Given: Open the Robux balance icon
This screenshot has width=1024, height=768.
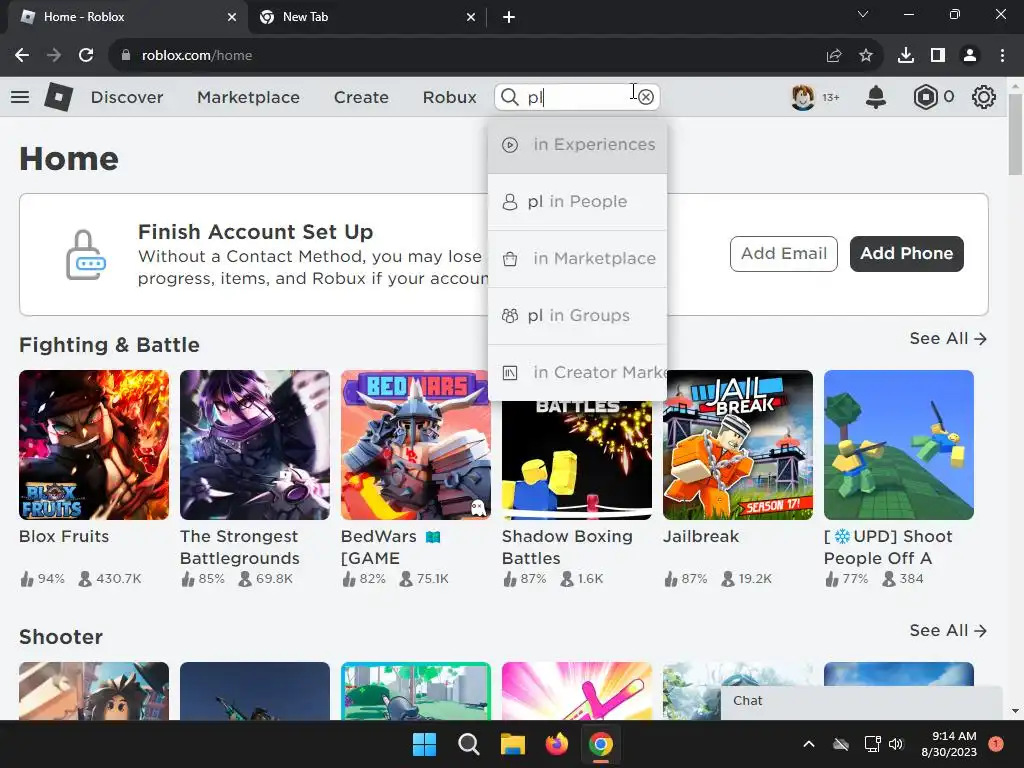Looking at the screenshot, I should 925,97.
